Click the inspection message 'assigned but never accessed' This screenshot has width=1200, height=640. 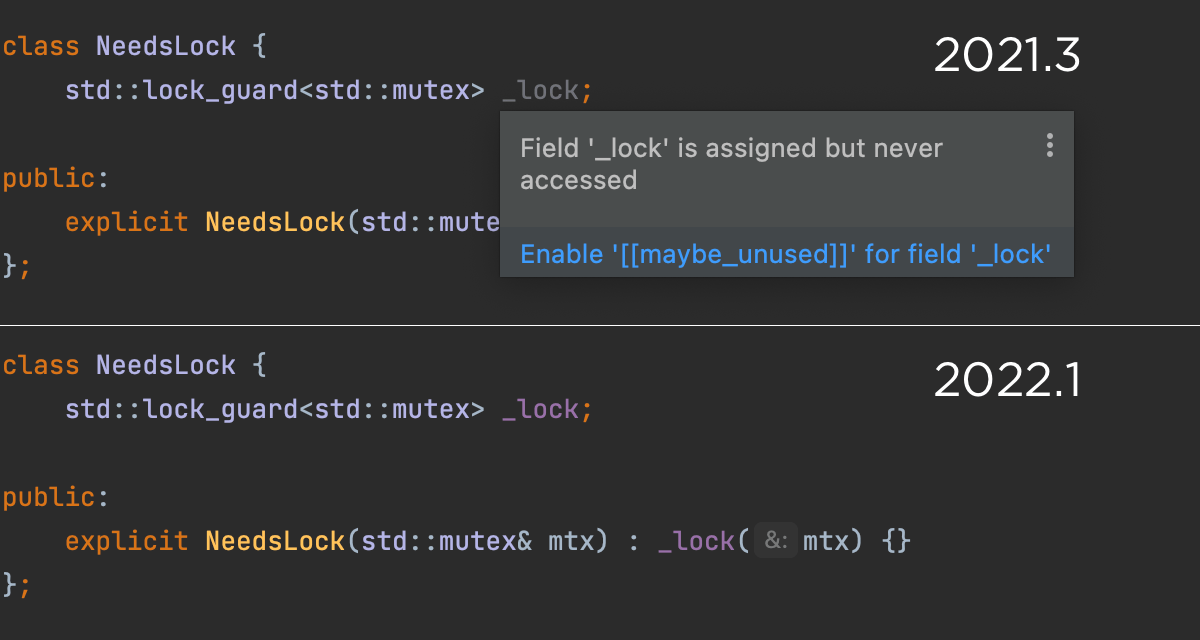731,163
